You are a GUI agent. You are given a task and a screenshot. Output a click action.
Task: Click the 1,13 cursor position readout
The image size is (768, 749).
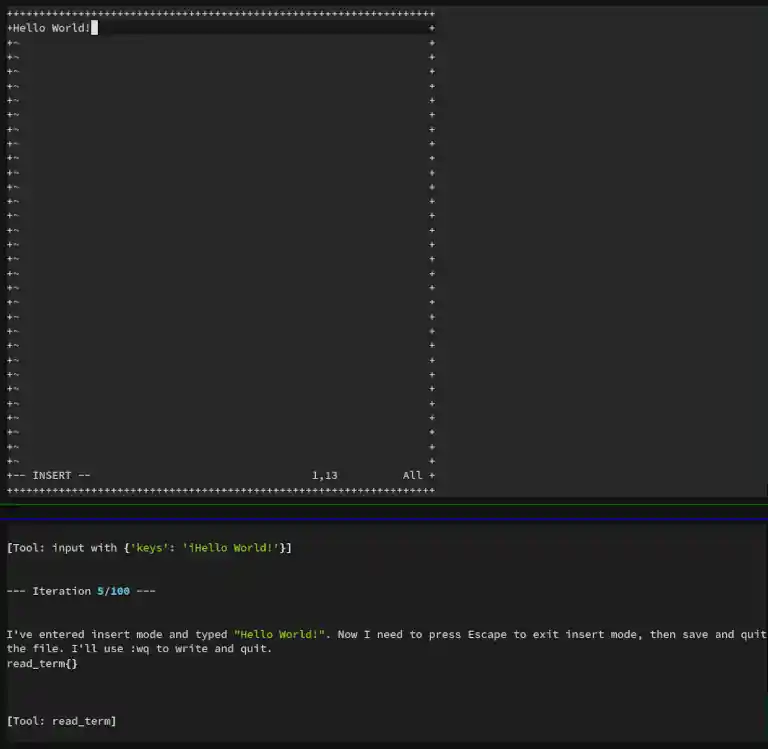324,475
